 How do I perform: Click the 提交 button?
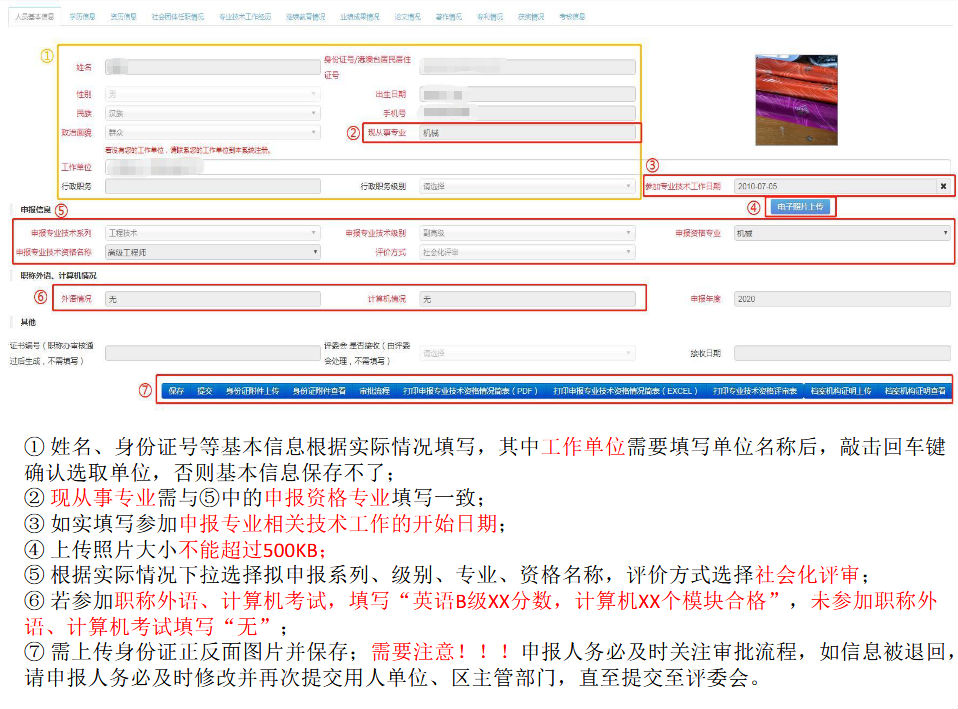[x=205, y=391]
